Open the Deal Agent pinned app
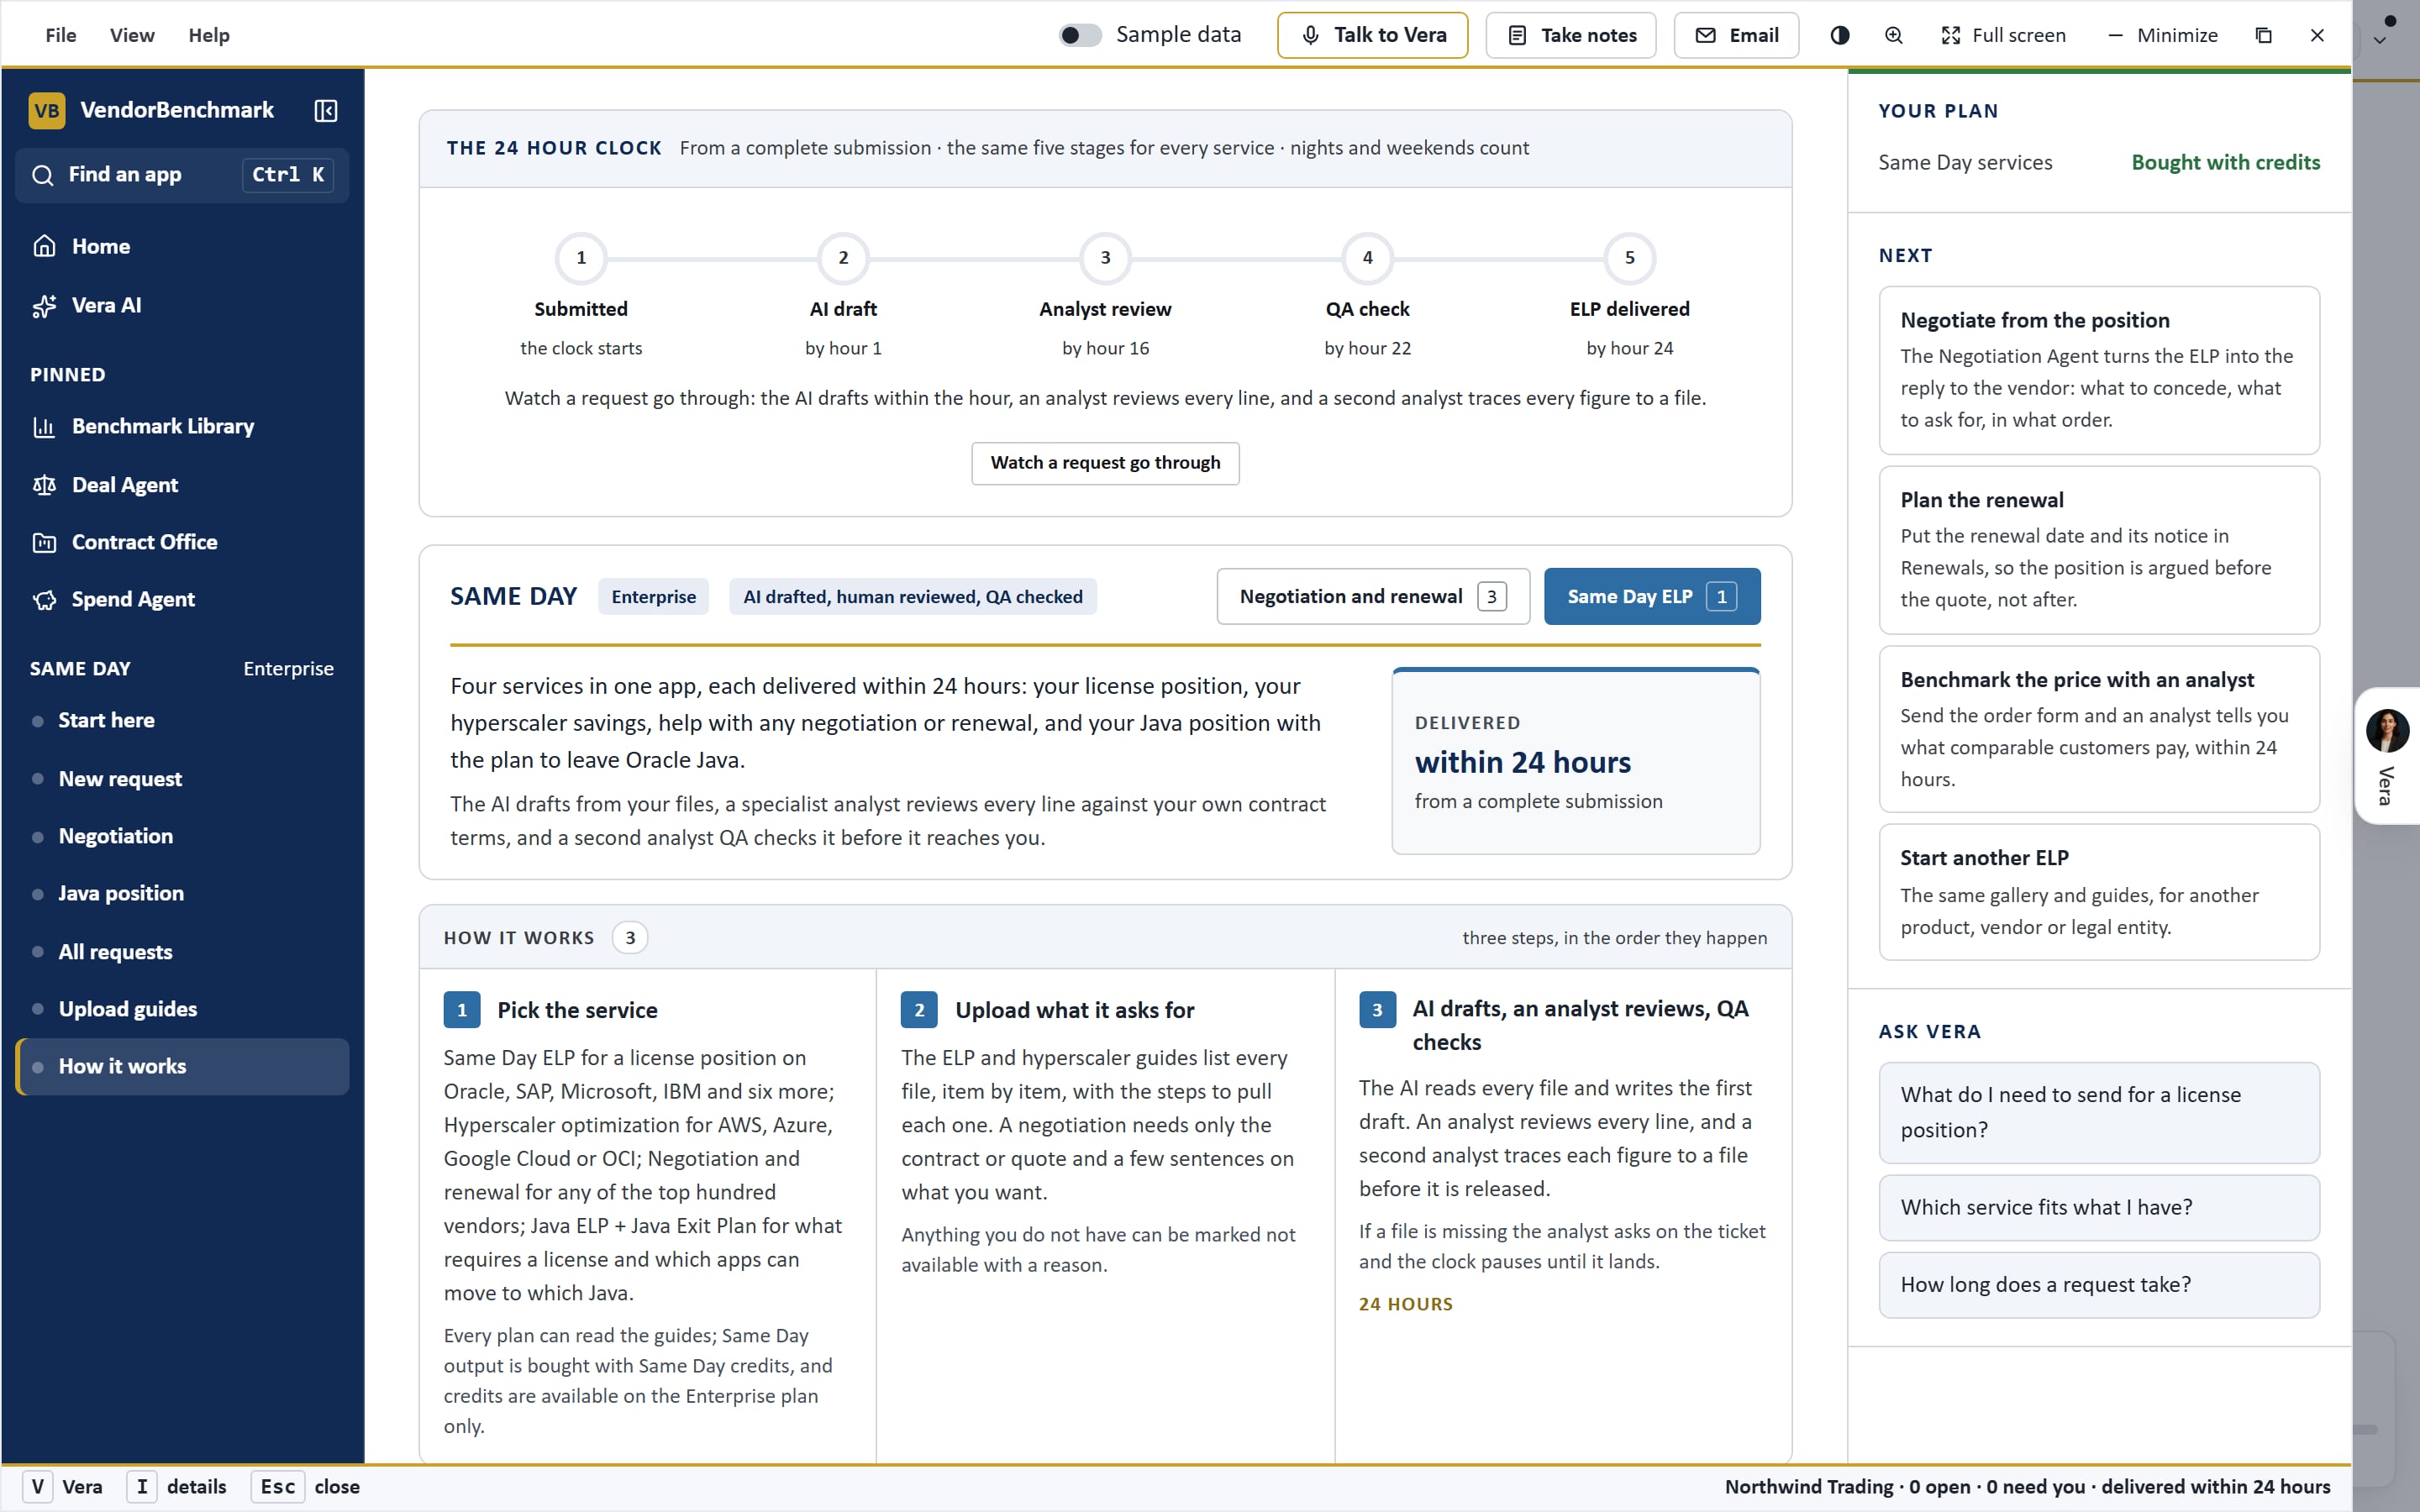The image size is (2420, 1512). point(182,485)
